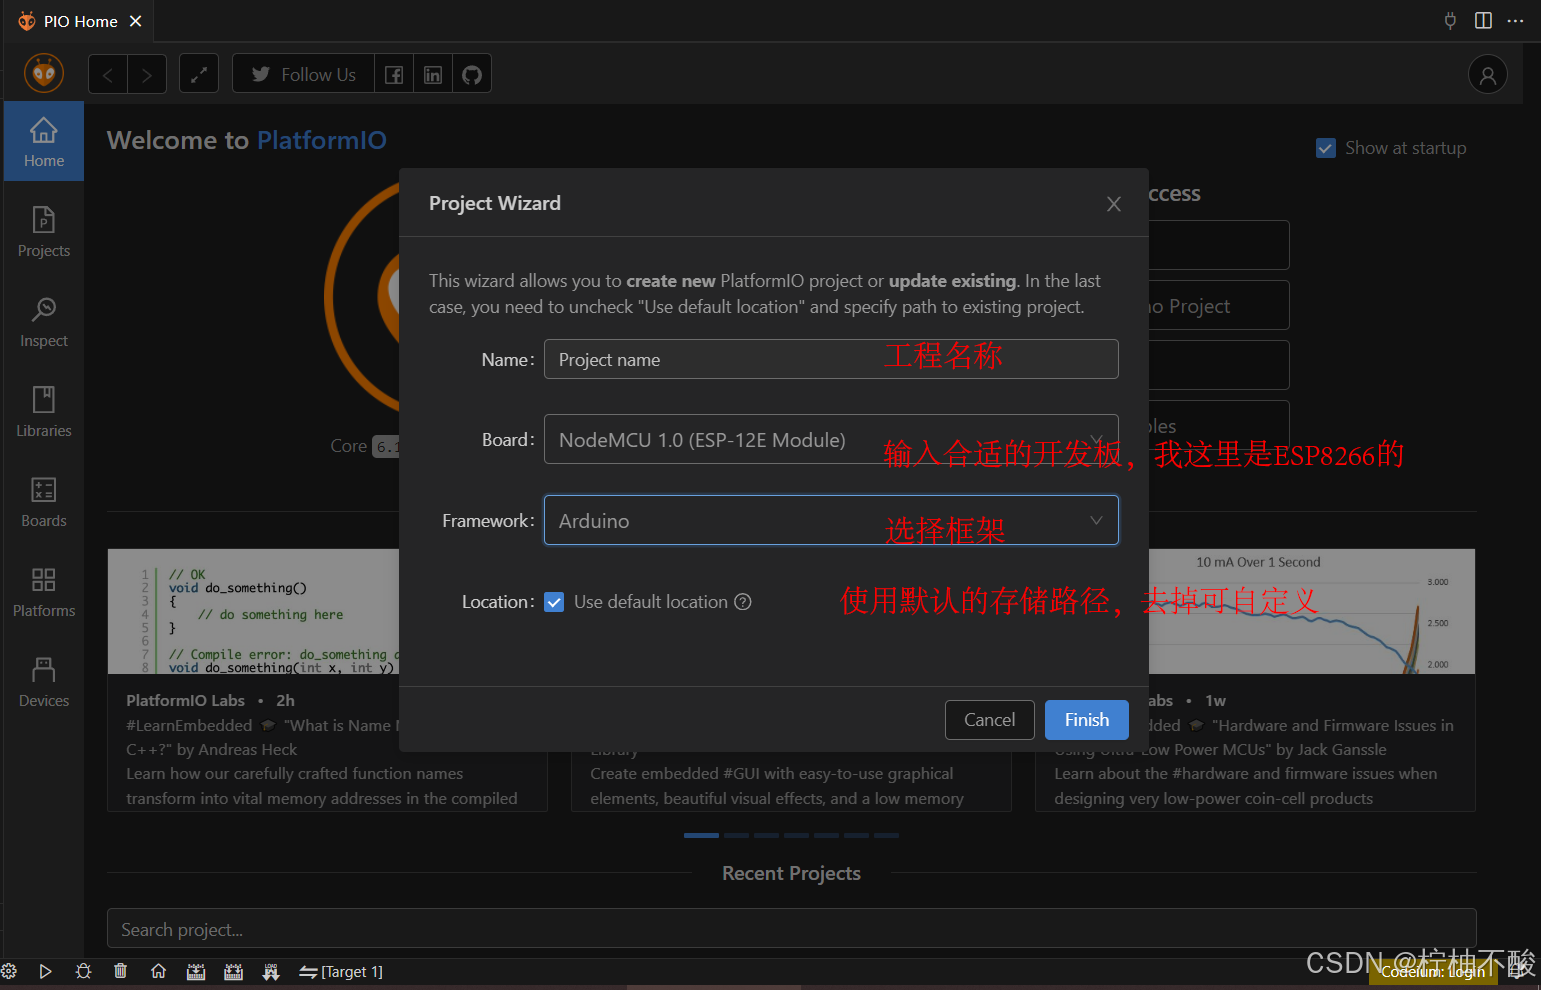Screen dimensions: 1541x990
Task: Open the Boards sidebar section
Action: click(44, 501)
